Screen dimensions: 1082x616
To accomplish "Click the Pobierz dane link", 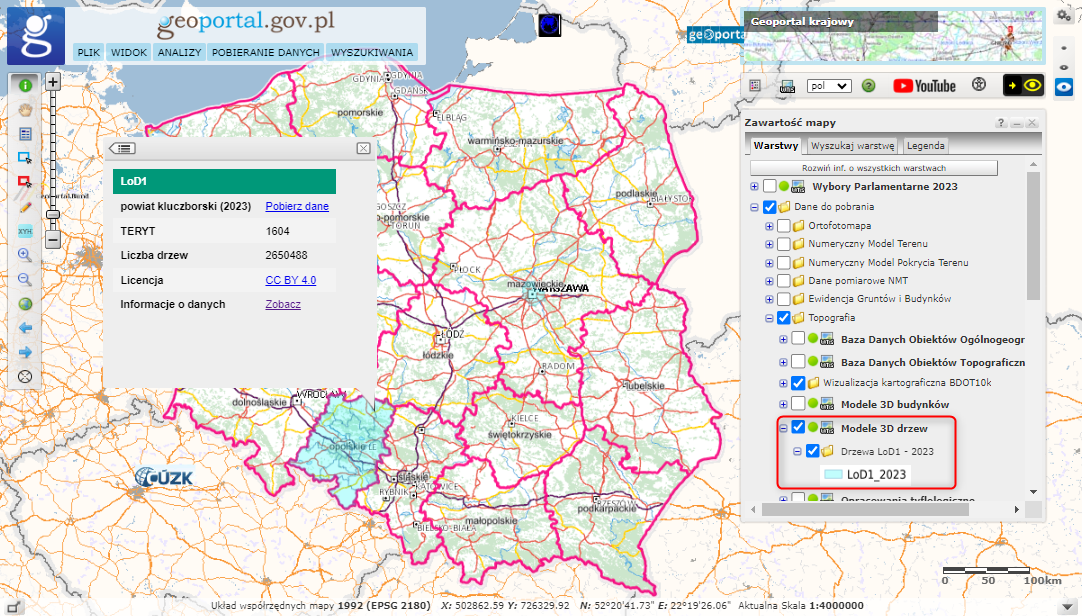I will point(297,206).
